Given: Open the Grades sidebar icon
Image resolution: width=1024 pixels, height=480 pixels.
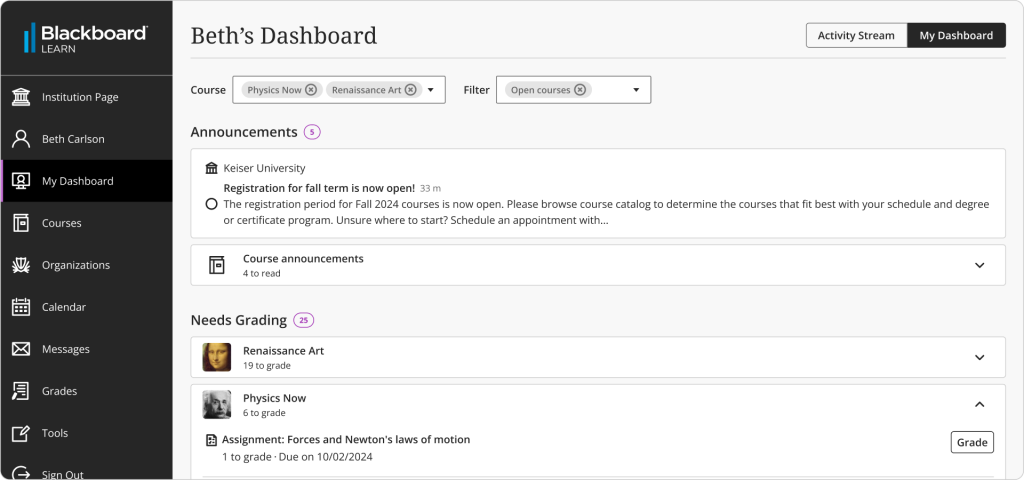Looking at the screenshot, I should point(21,391).
